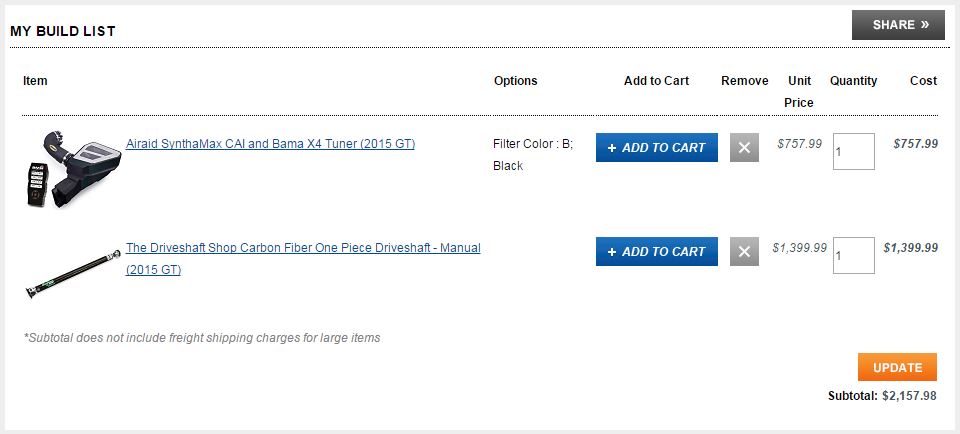Click the freight shipping subtotal note
The image size is (960, 434).
pos(202,338)
